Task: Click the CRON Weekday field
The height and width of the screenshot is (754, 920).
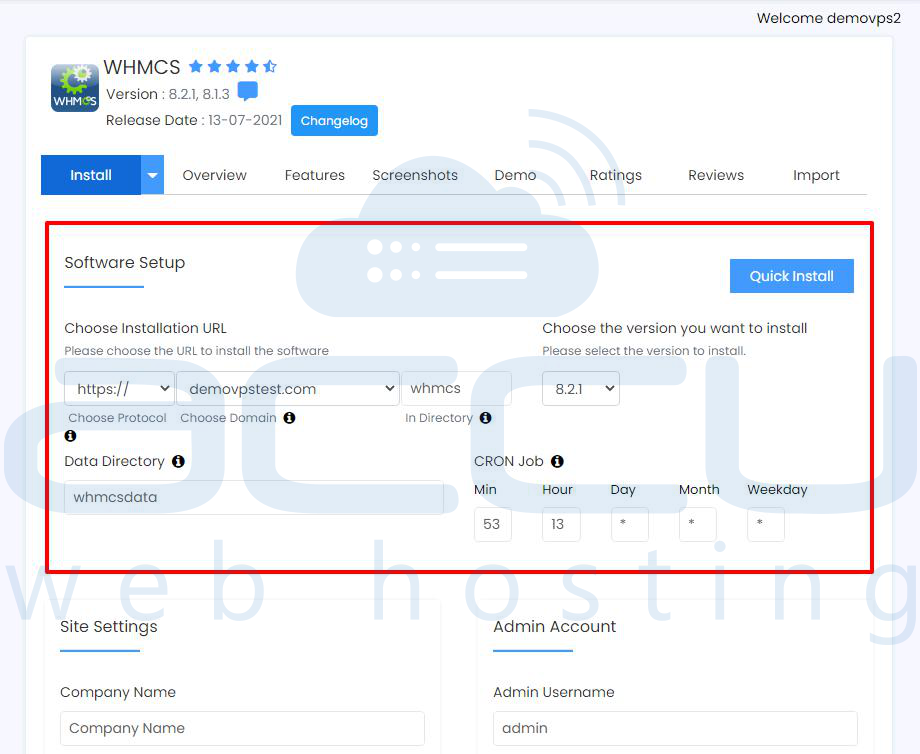Action: pos(766,524)
